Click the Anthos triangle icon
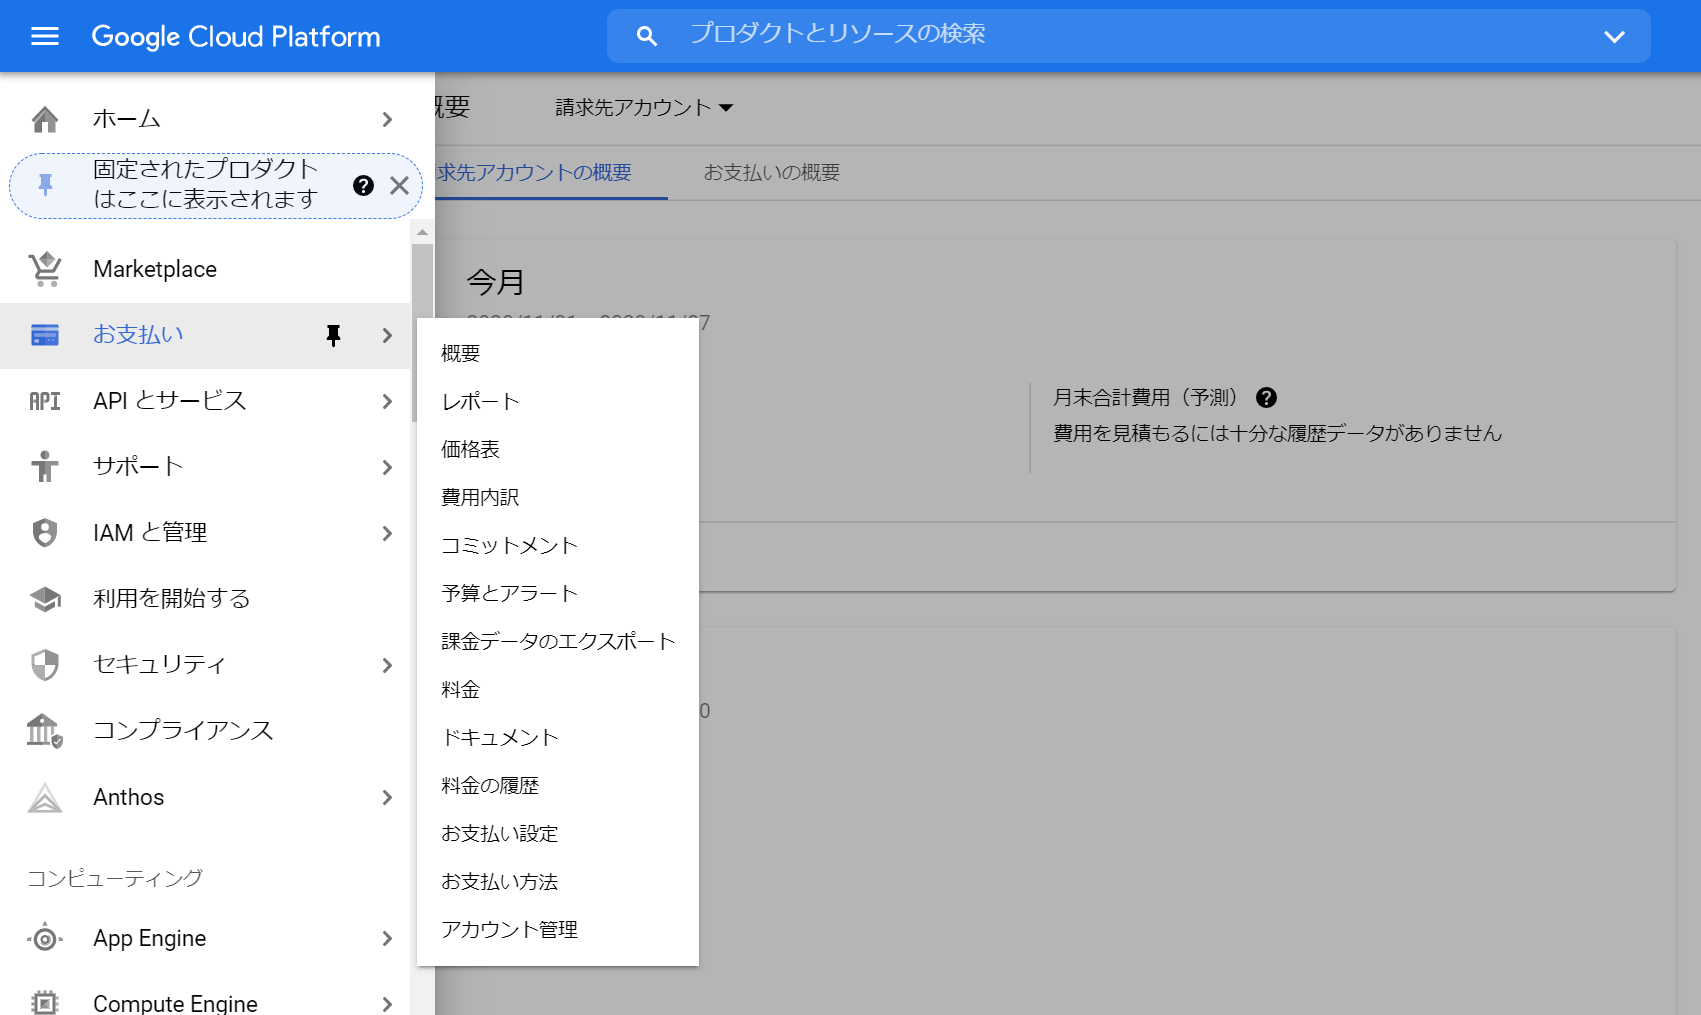The image size is (1701, 1015). 44,797
